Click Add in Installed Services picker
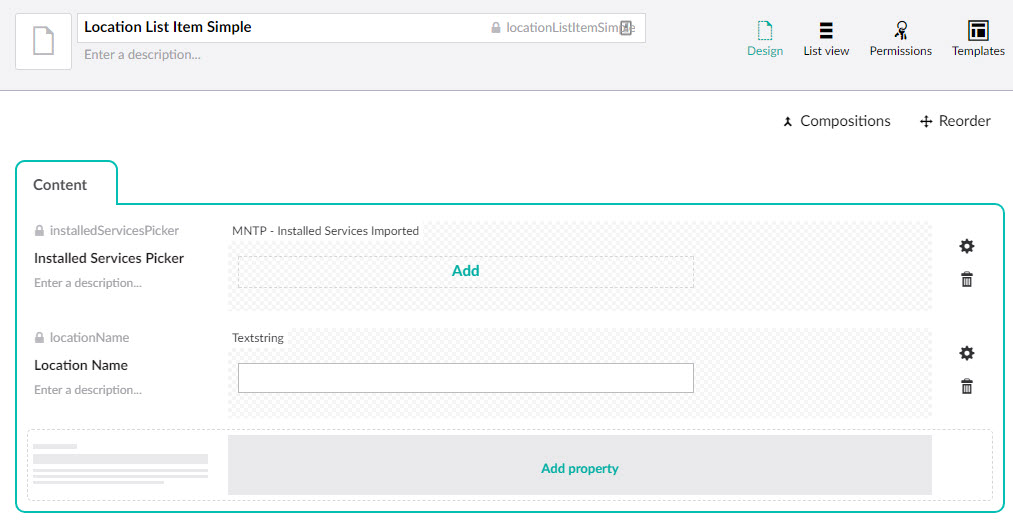1013x523 pixels. 466,271
